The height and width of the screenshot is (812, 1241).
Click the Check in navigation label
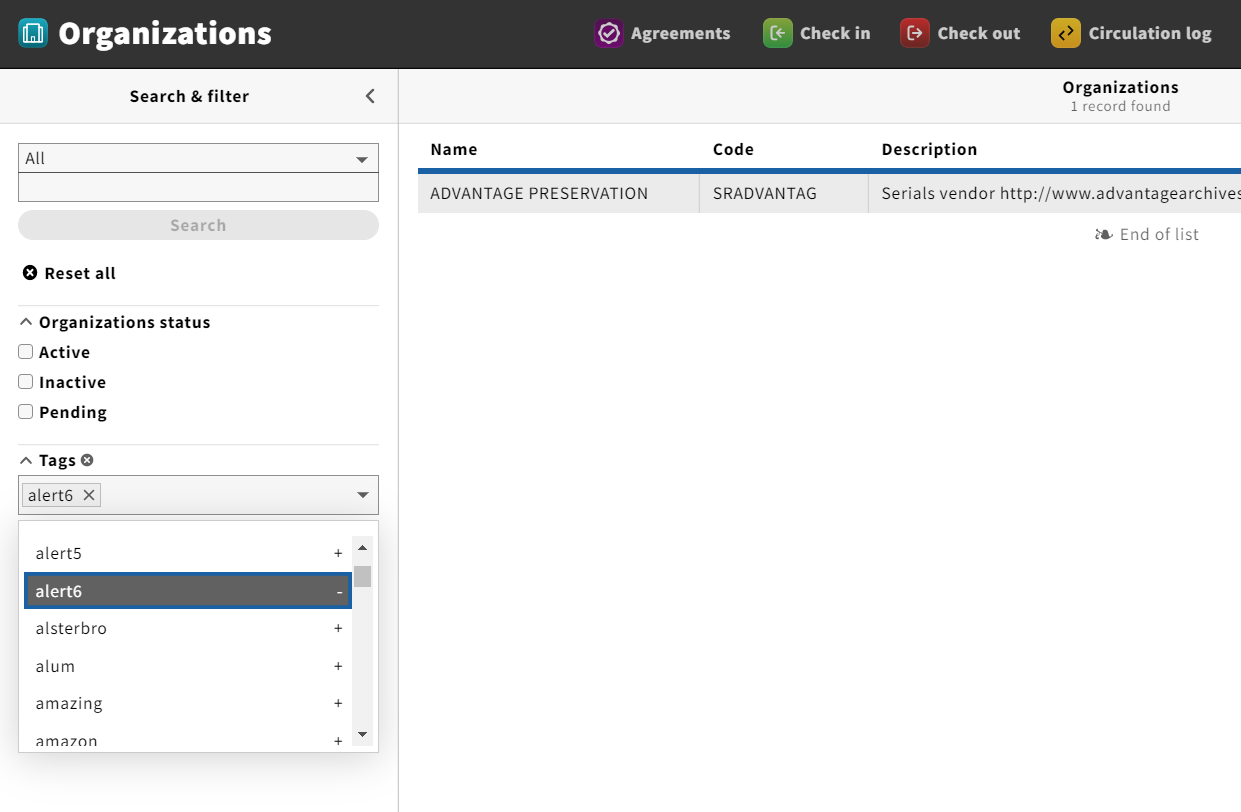(835, 33)
